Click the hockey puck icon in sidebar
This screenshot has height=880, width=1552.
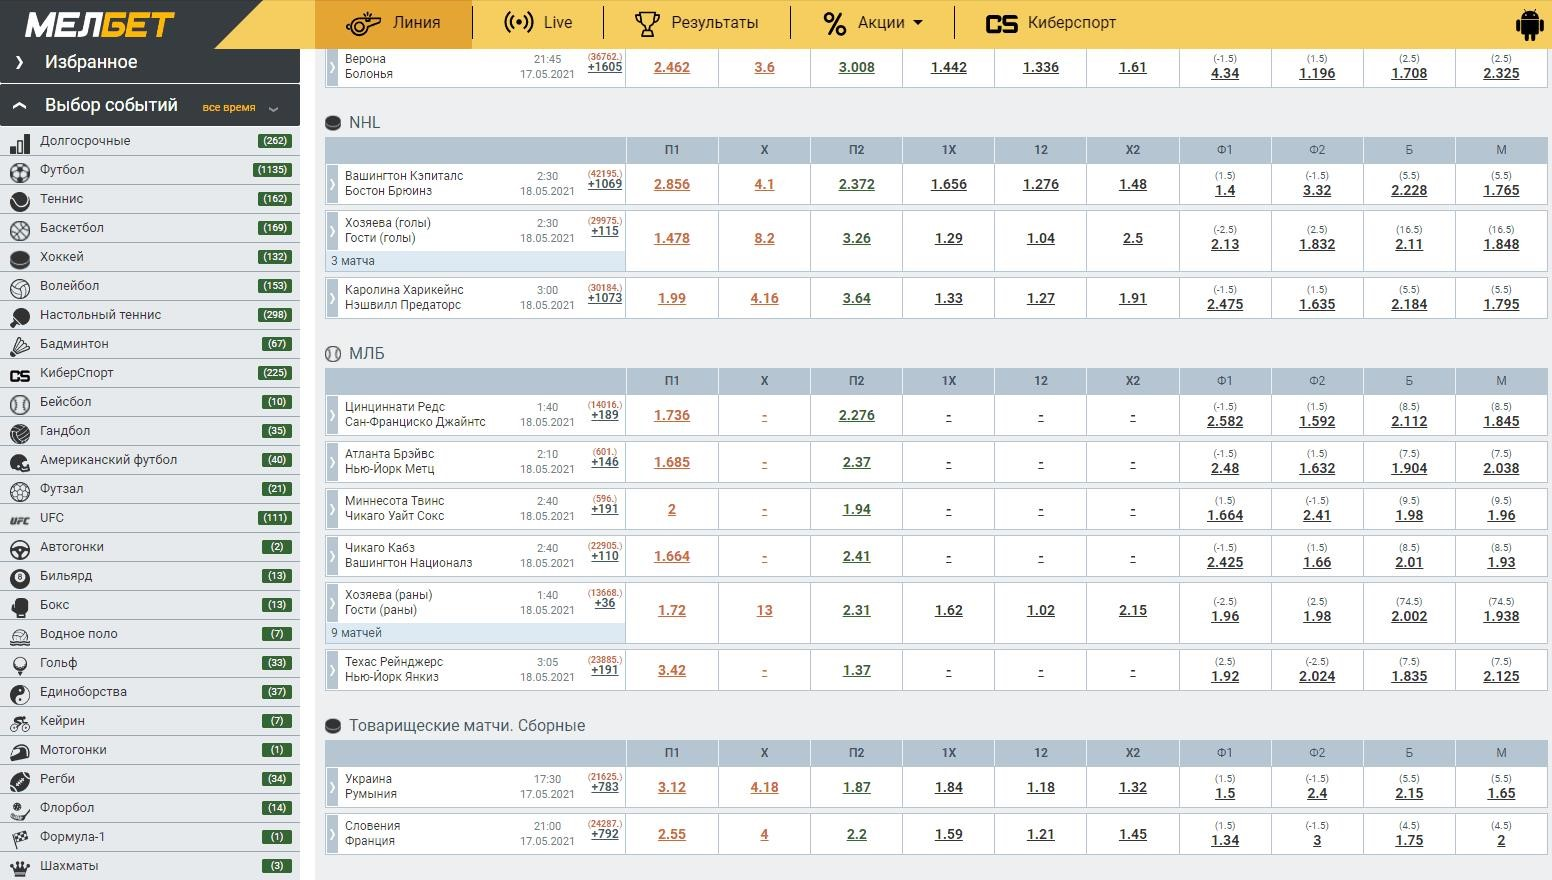pos(19,258)
